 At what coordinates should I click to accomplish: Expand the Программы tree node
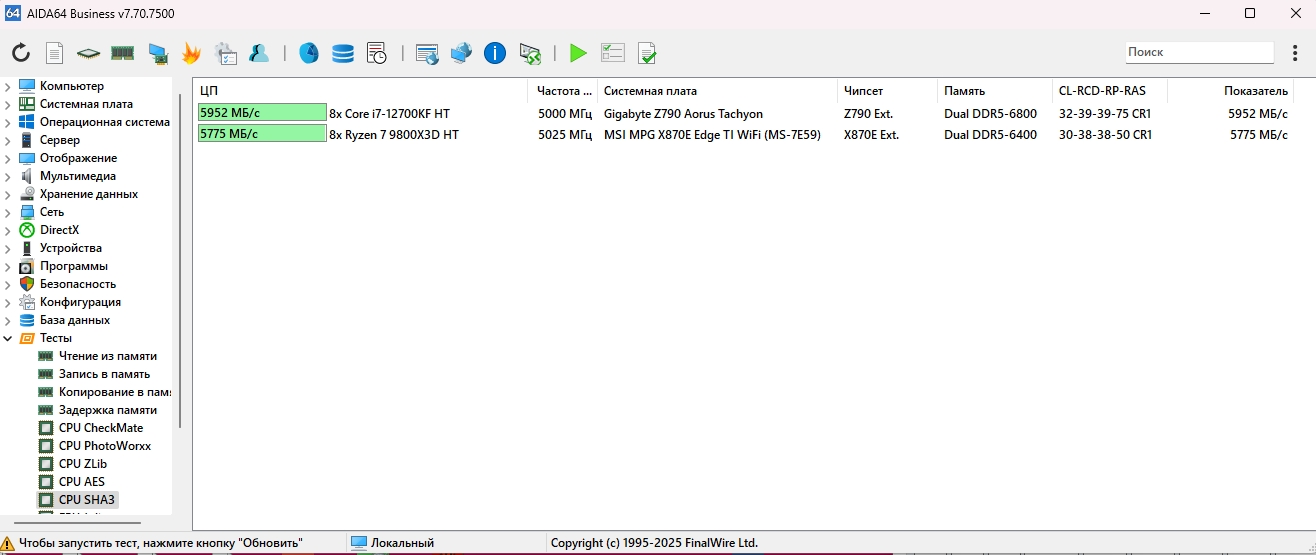8,266
